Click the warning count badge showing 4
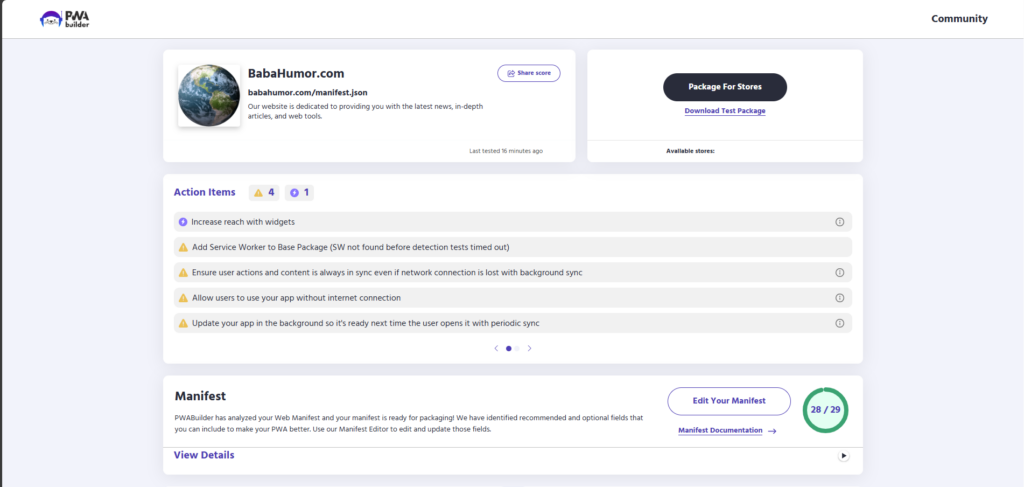 (x=264, y=193)
